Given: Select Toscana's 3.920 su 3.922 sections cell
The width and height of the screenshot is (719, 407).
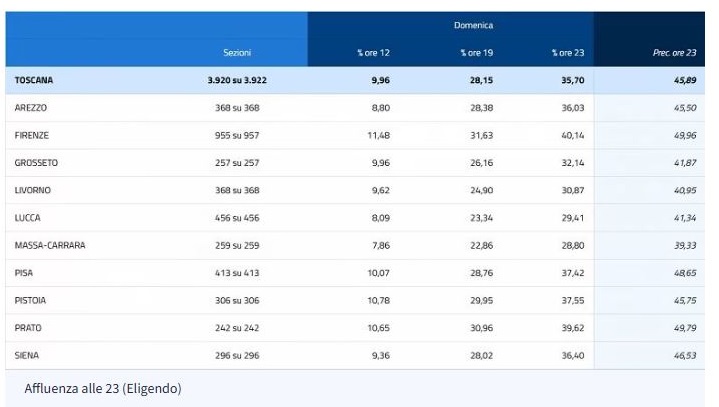Looking at the screenshot, I should click(237, 80).
